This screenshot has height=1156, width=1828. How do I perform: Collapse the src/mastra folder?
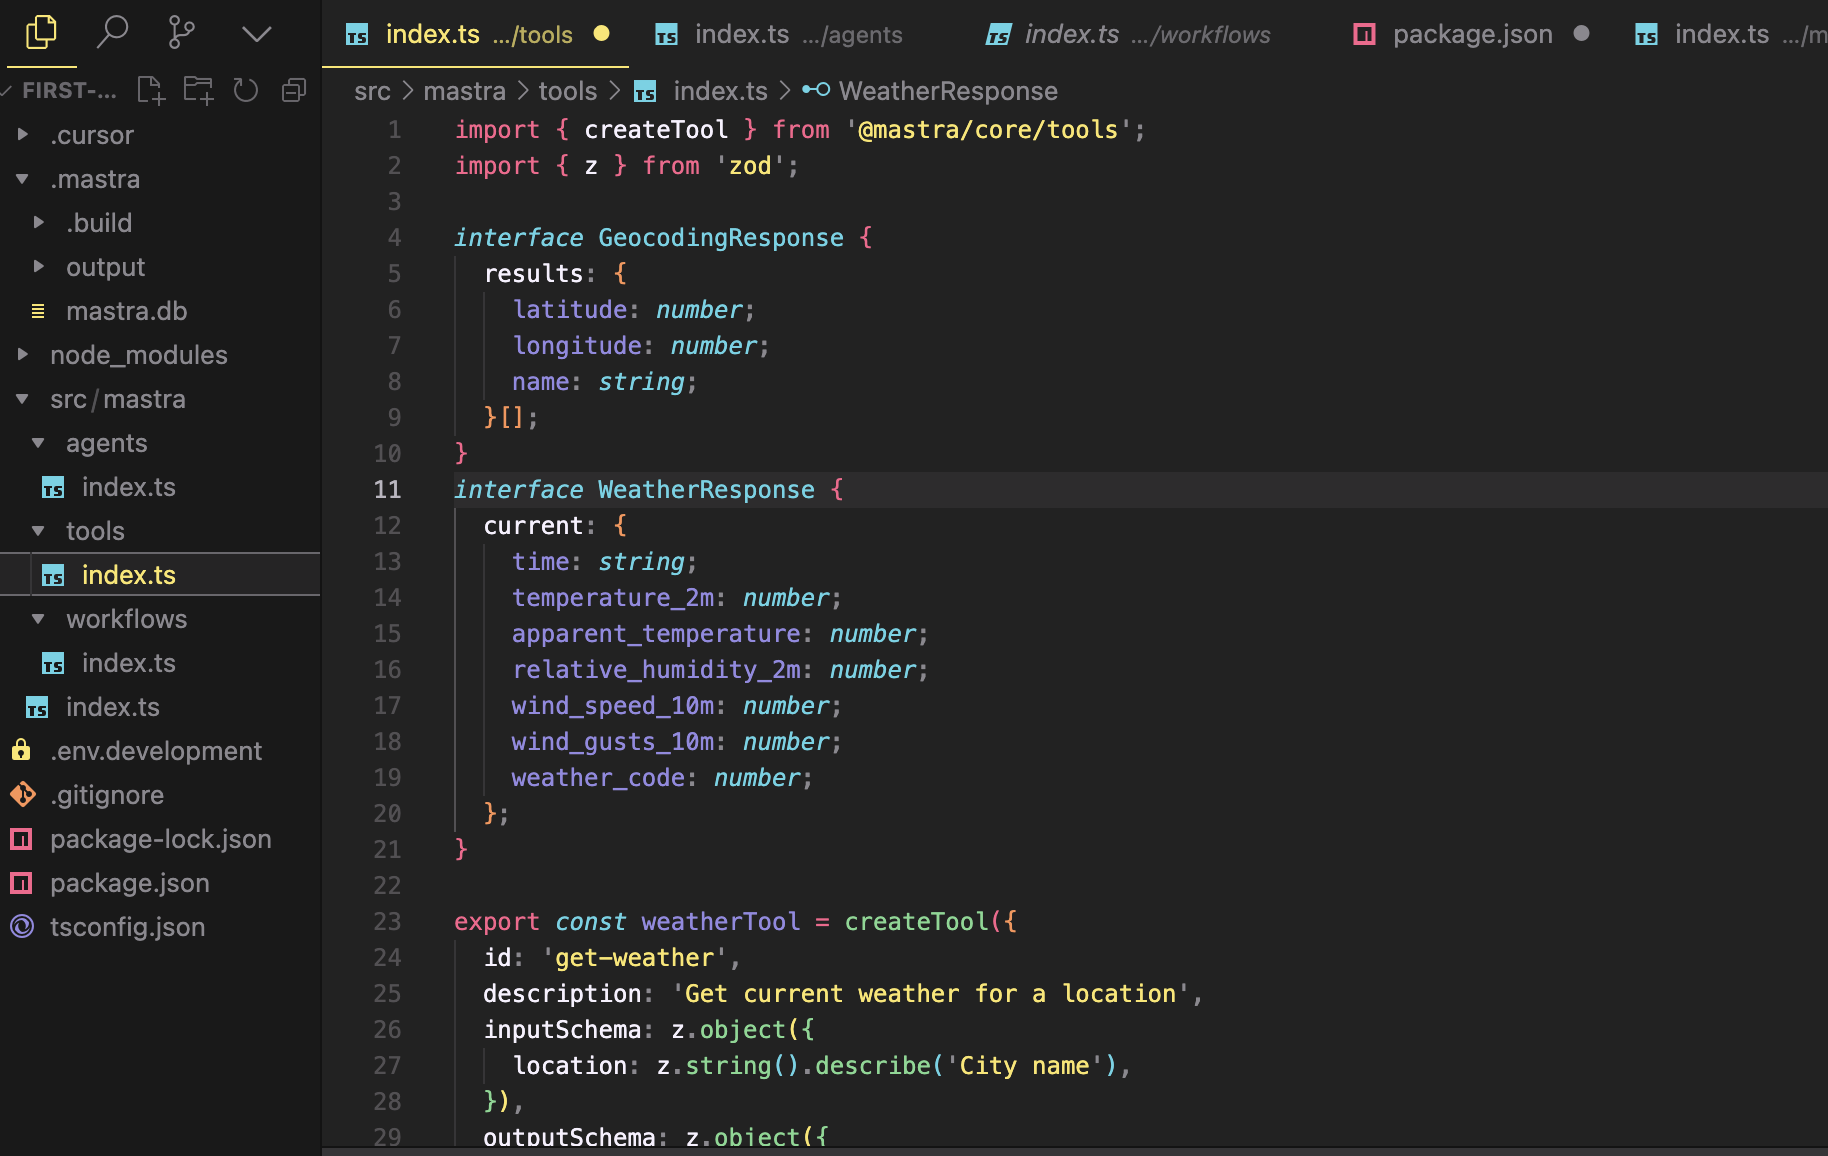pos(160,399)
